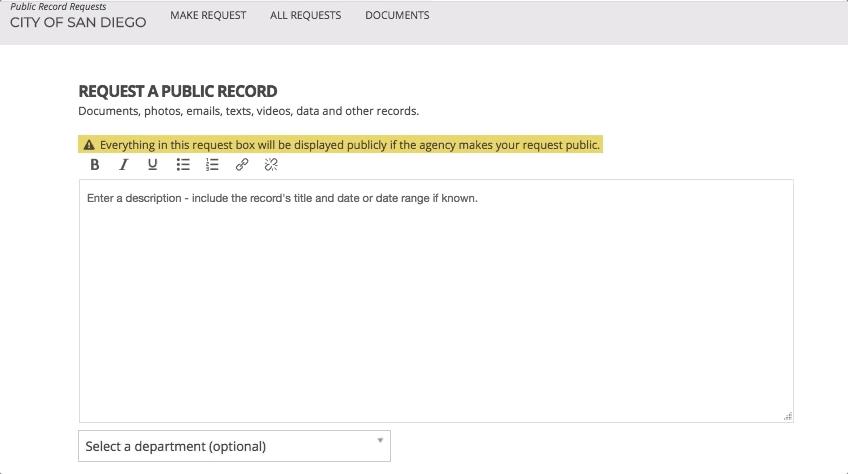848x474 pixels.
Task: Click the Documents, photos, emails subtitle text
Action: point(248,111)
